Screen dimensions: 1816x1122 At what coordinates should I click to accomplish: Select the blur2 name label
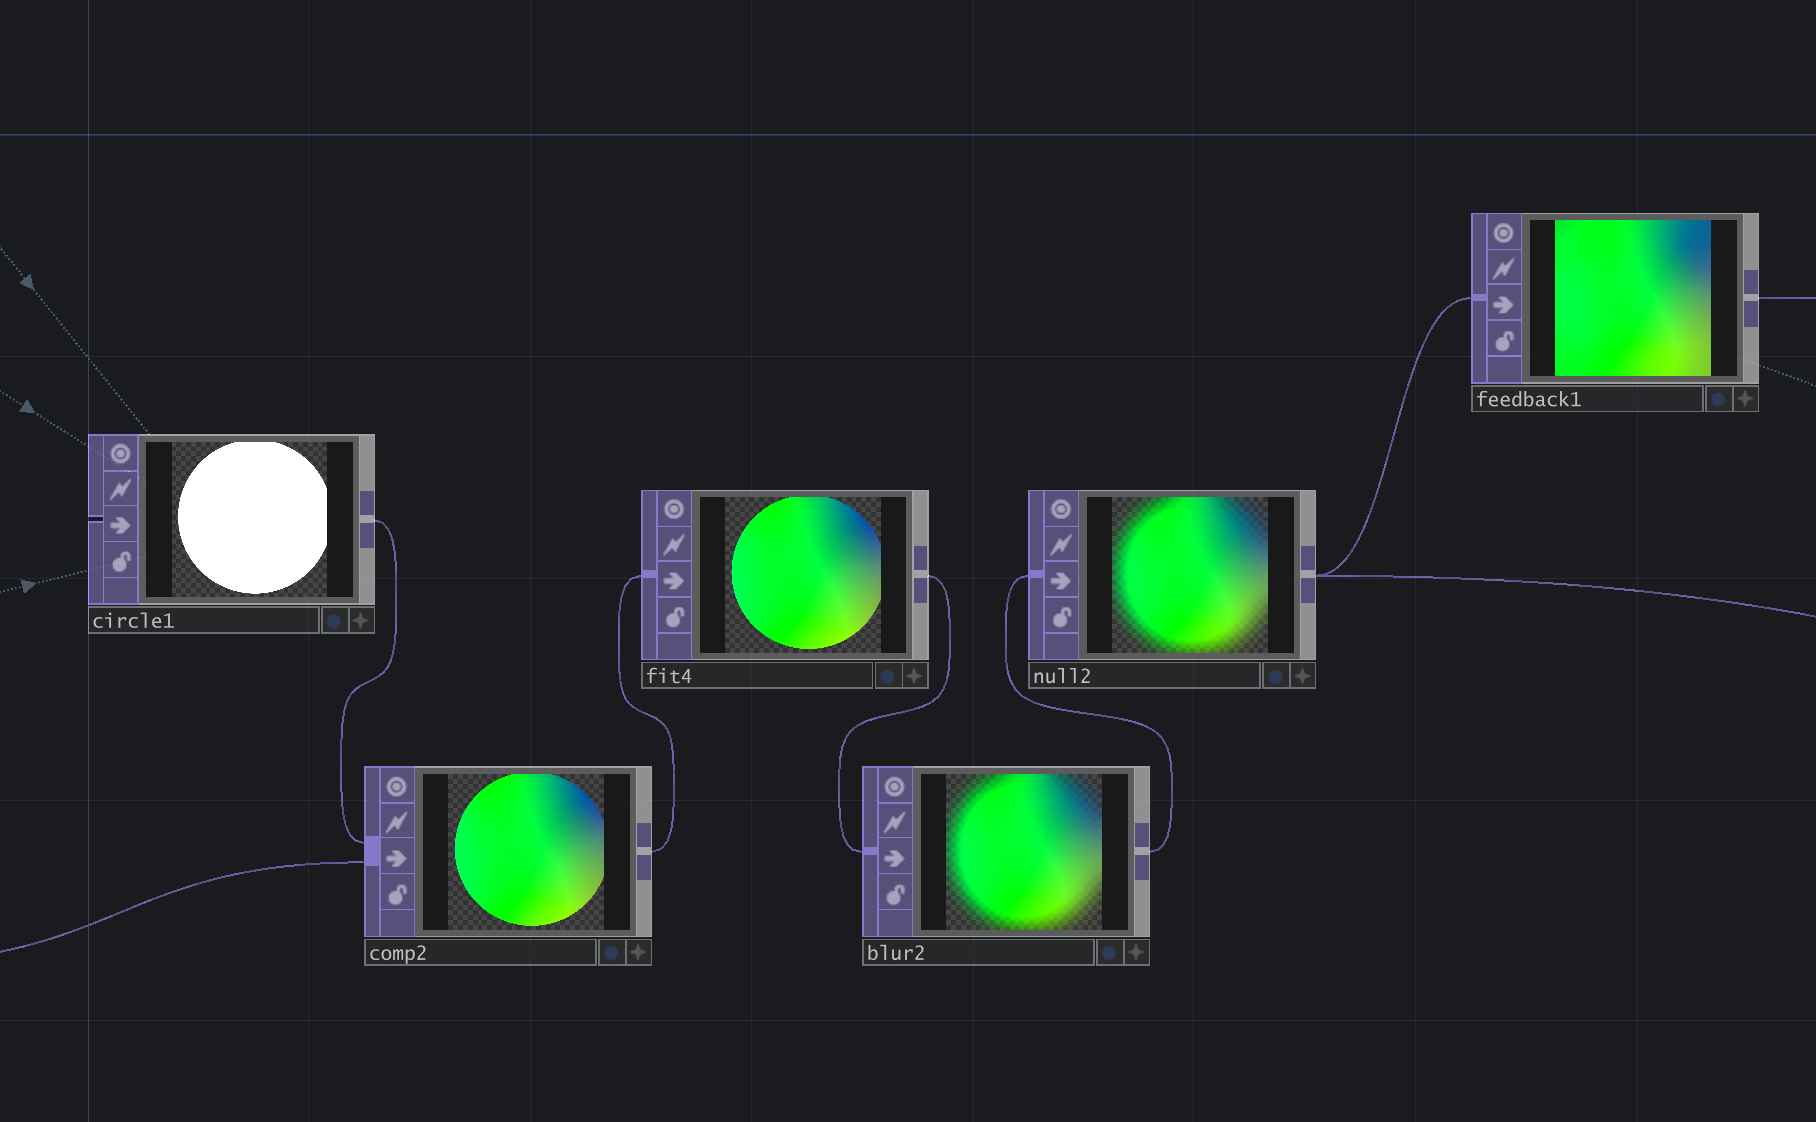pyautogui.click(x=978, y=953)
